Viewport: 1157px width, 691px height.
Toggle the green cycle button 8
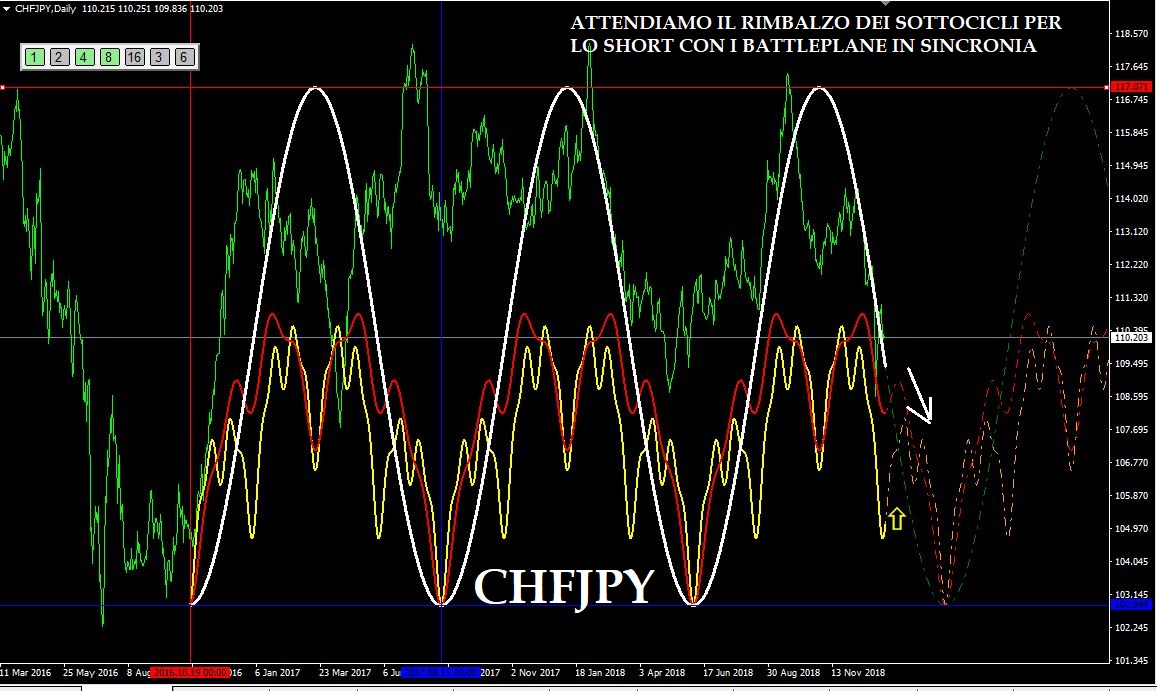[x=108, y=57]
